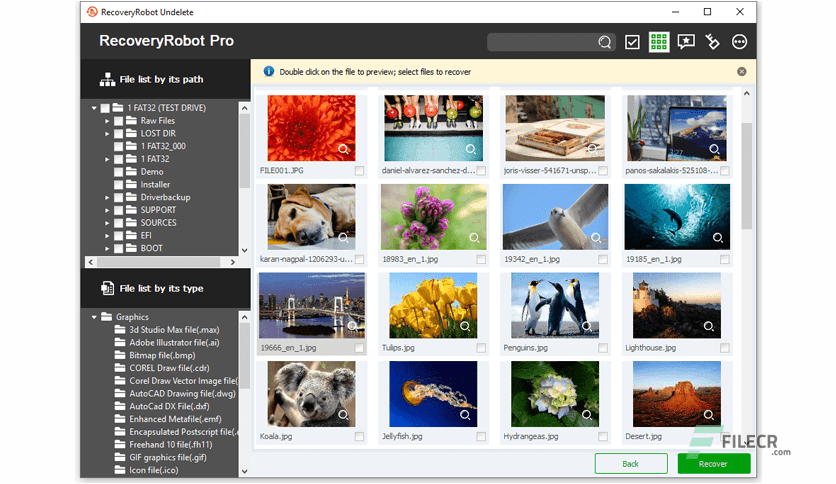This screenshot has width=836, height=484.
Task: Click the thumbnail grid vertical scrollbar
Action: tap(746, 176)
